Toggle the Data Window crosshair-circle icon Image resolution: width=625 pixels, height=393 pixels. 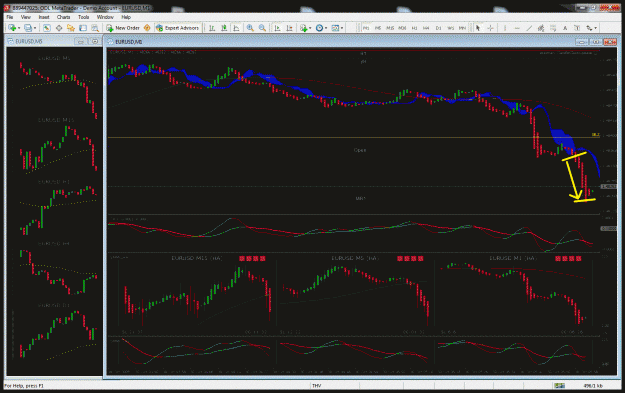(x=59, y=28)
